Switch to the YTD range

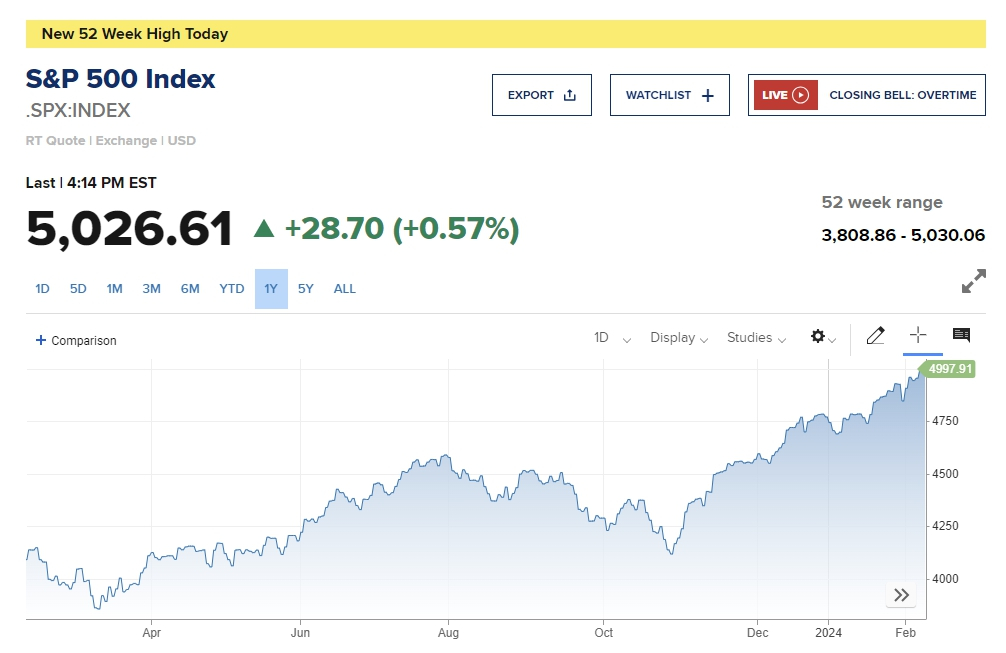[x=232, y=289]
